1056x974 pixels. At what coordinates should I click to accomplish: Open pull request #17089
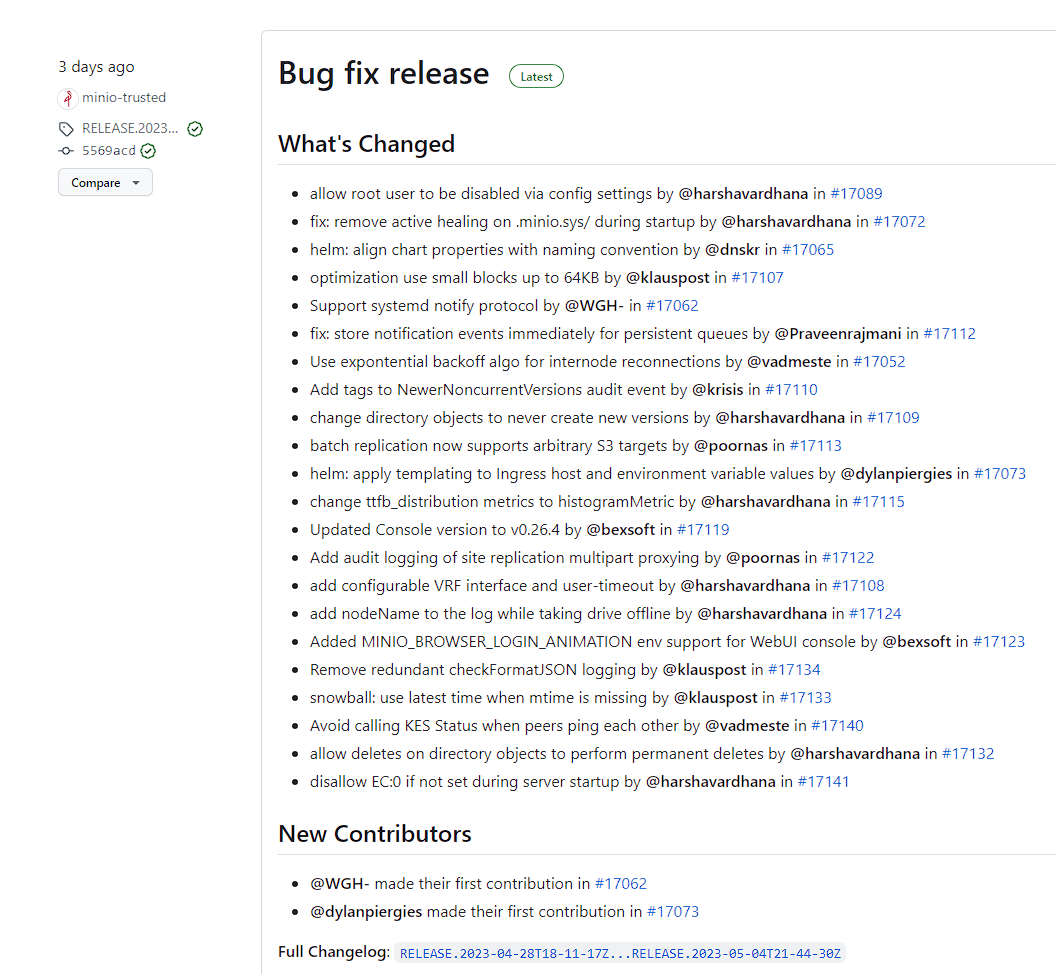point(856,193)
